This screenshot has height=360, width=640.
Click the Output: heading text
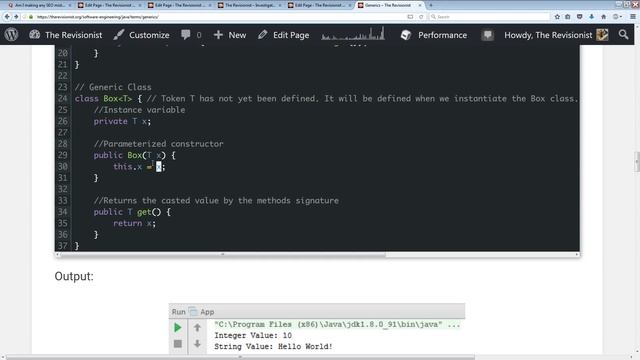(x=74, y=276)
